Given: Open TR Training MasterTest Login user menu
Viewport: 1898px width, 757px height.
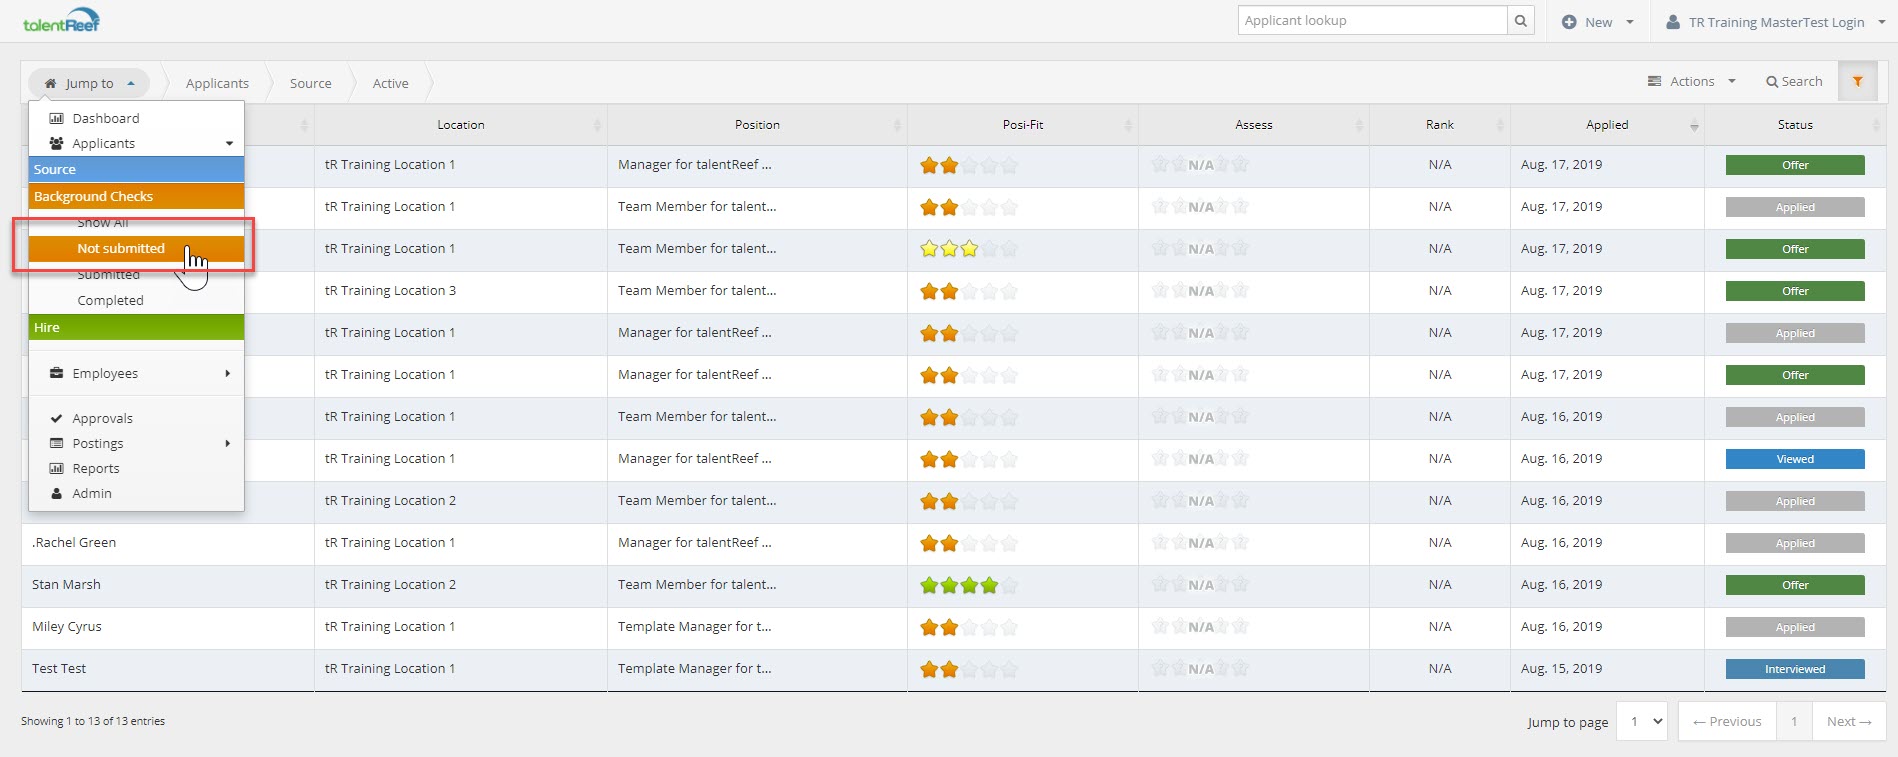Looking at the screenshot, I should (x=1775, y=22).
